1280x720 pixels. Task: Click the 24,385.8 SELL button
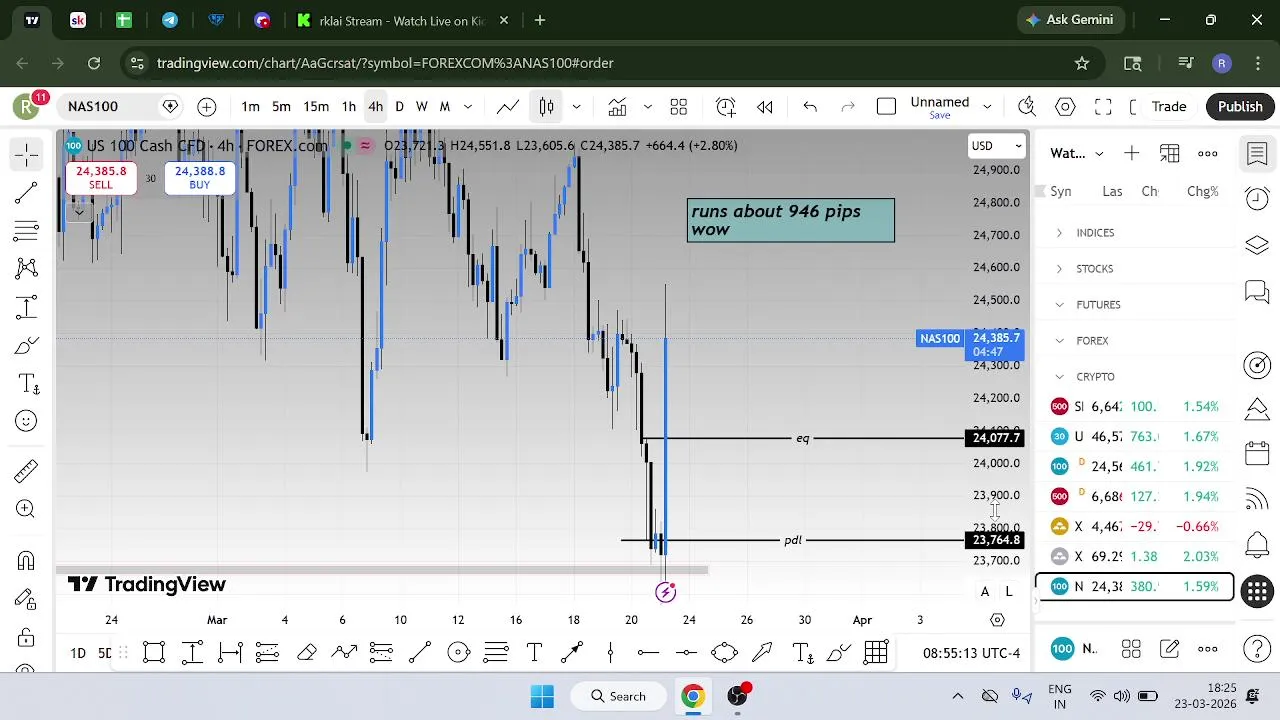pyautogui.click(x=101, y=177)
